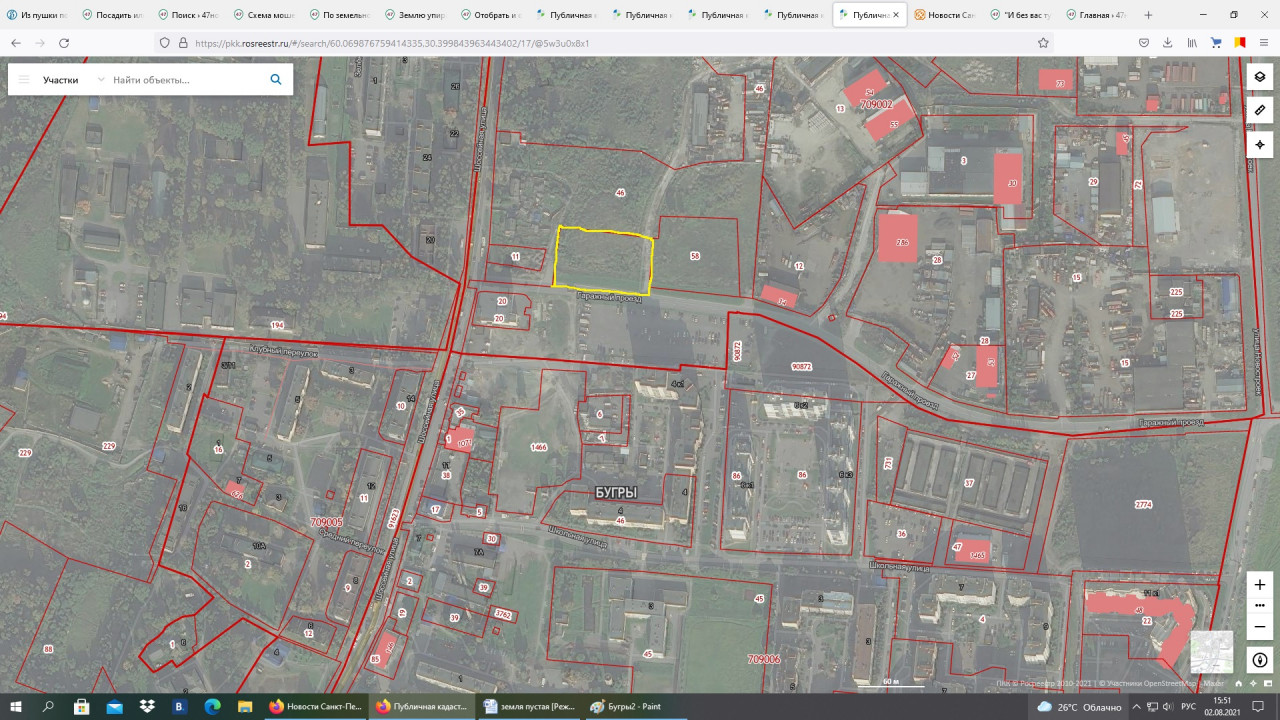Zoom out the map with minus button
The image size is (1280, 720).
(x=1259, y=626)
